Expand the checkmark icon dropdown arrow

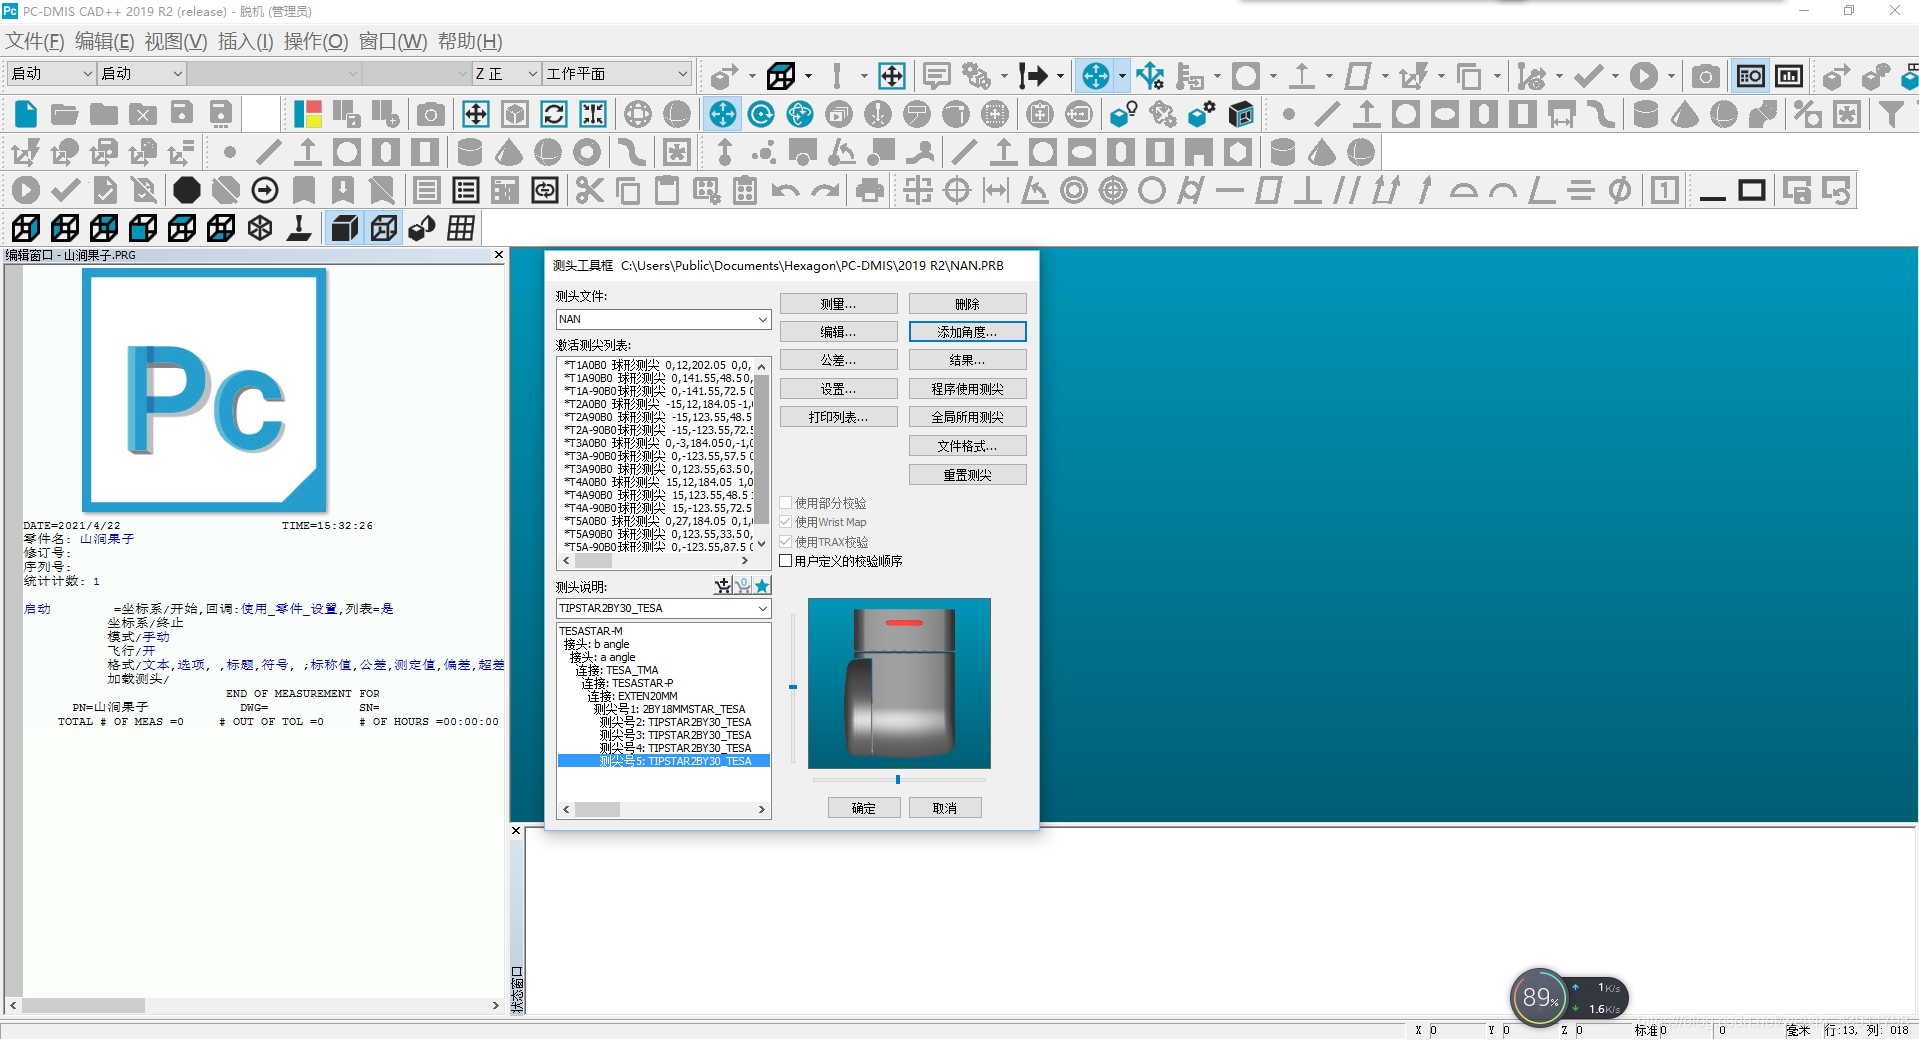pyautogui.click(x=1615, y=76)
